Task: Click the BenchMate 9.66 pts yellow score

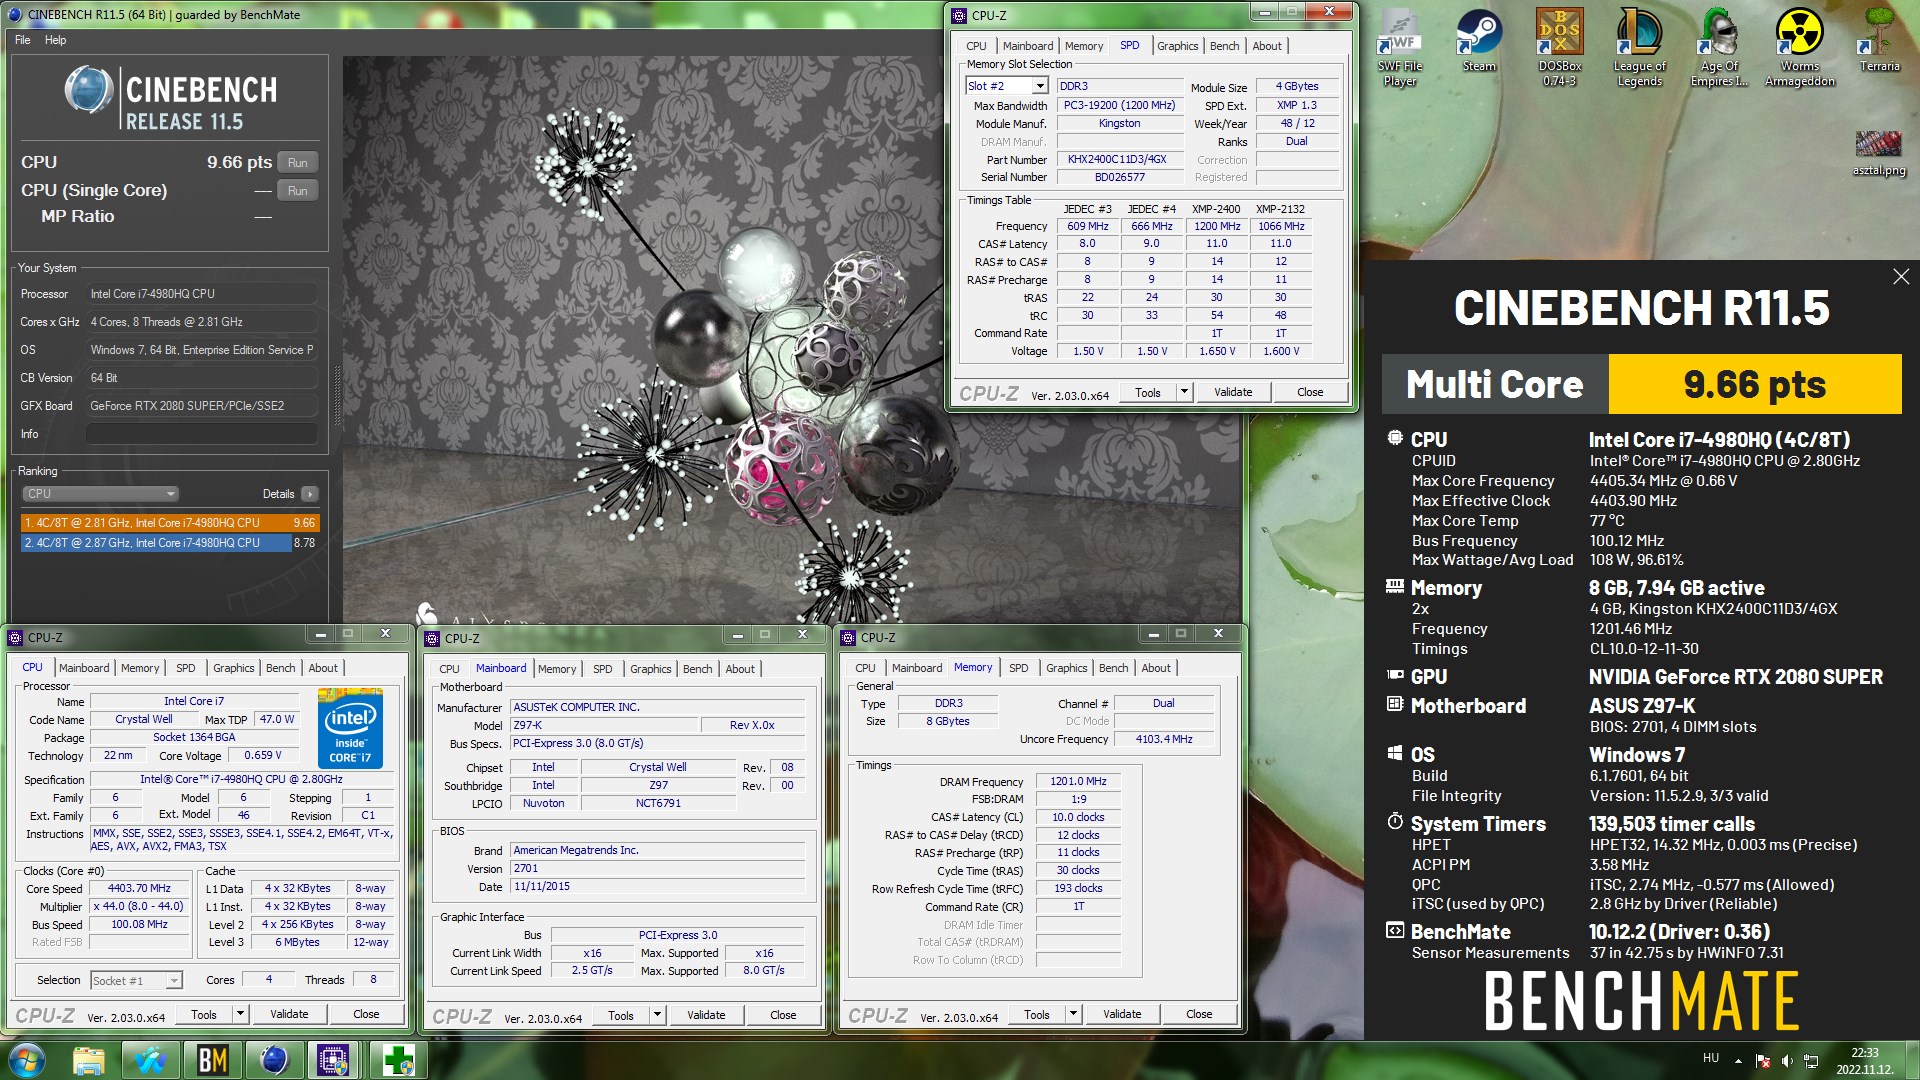Action: (1754, 384)
